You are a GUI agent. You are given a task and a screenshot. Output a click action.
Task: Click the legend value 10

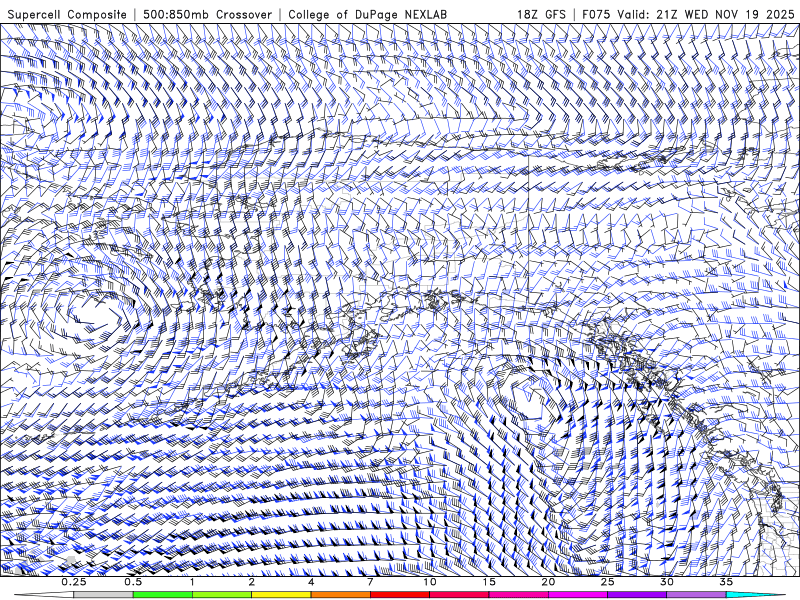click(430, 582)
